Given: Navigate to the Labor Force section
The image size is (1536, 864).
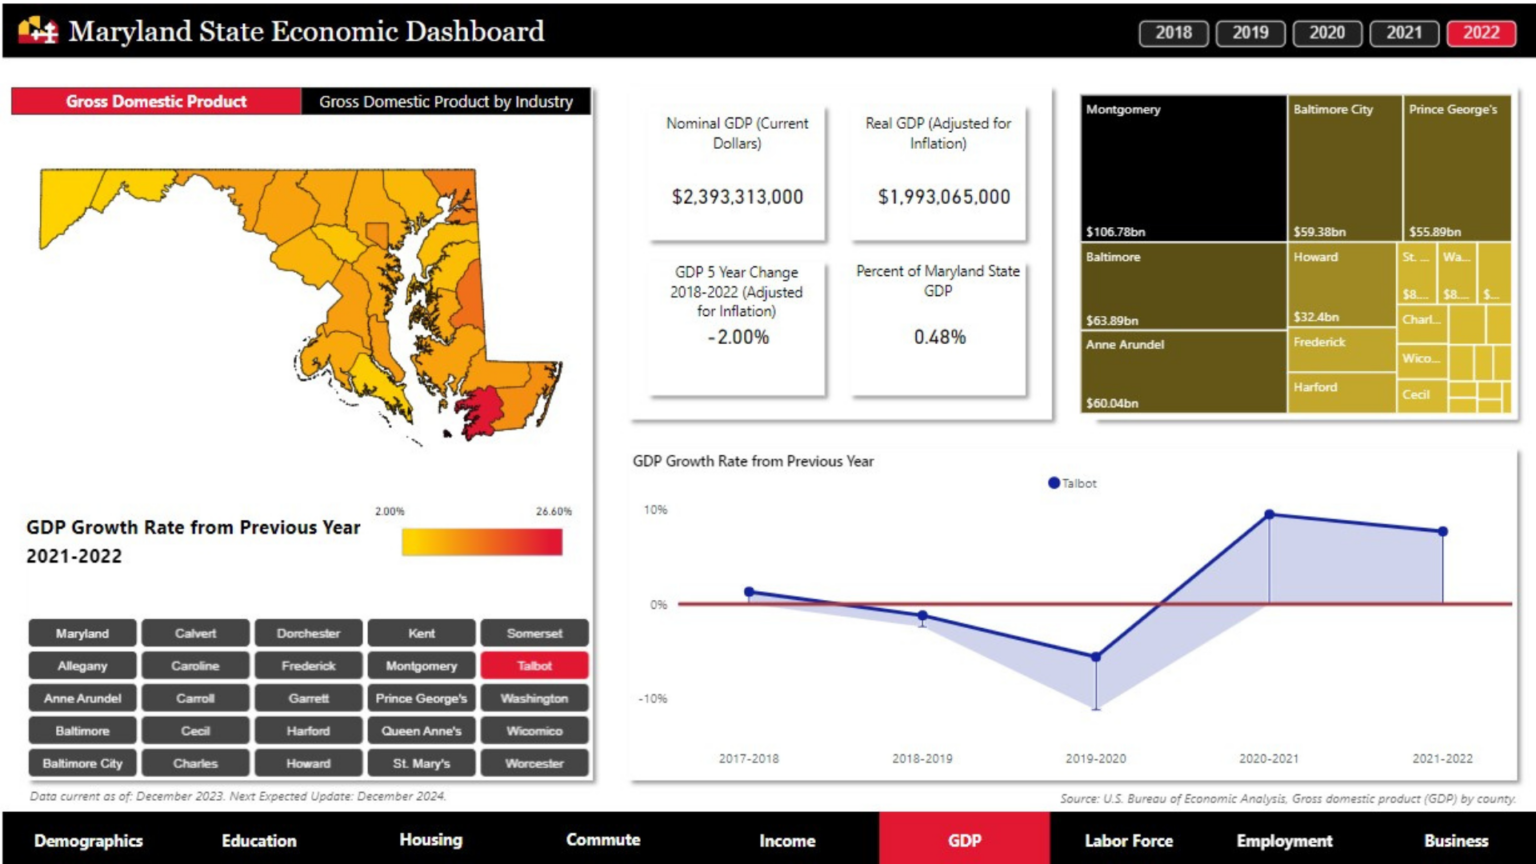Looking at the screenshot, I should point(1129,840).
